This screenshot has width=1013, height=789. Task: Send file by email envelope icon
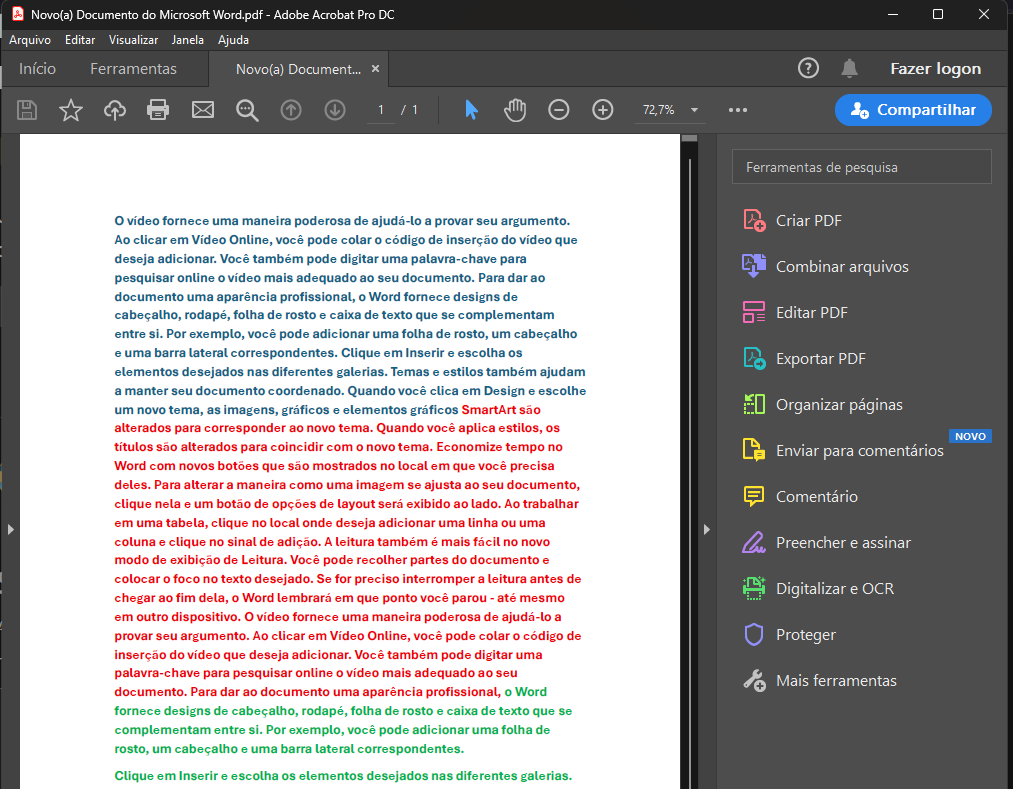point(203,110)
